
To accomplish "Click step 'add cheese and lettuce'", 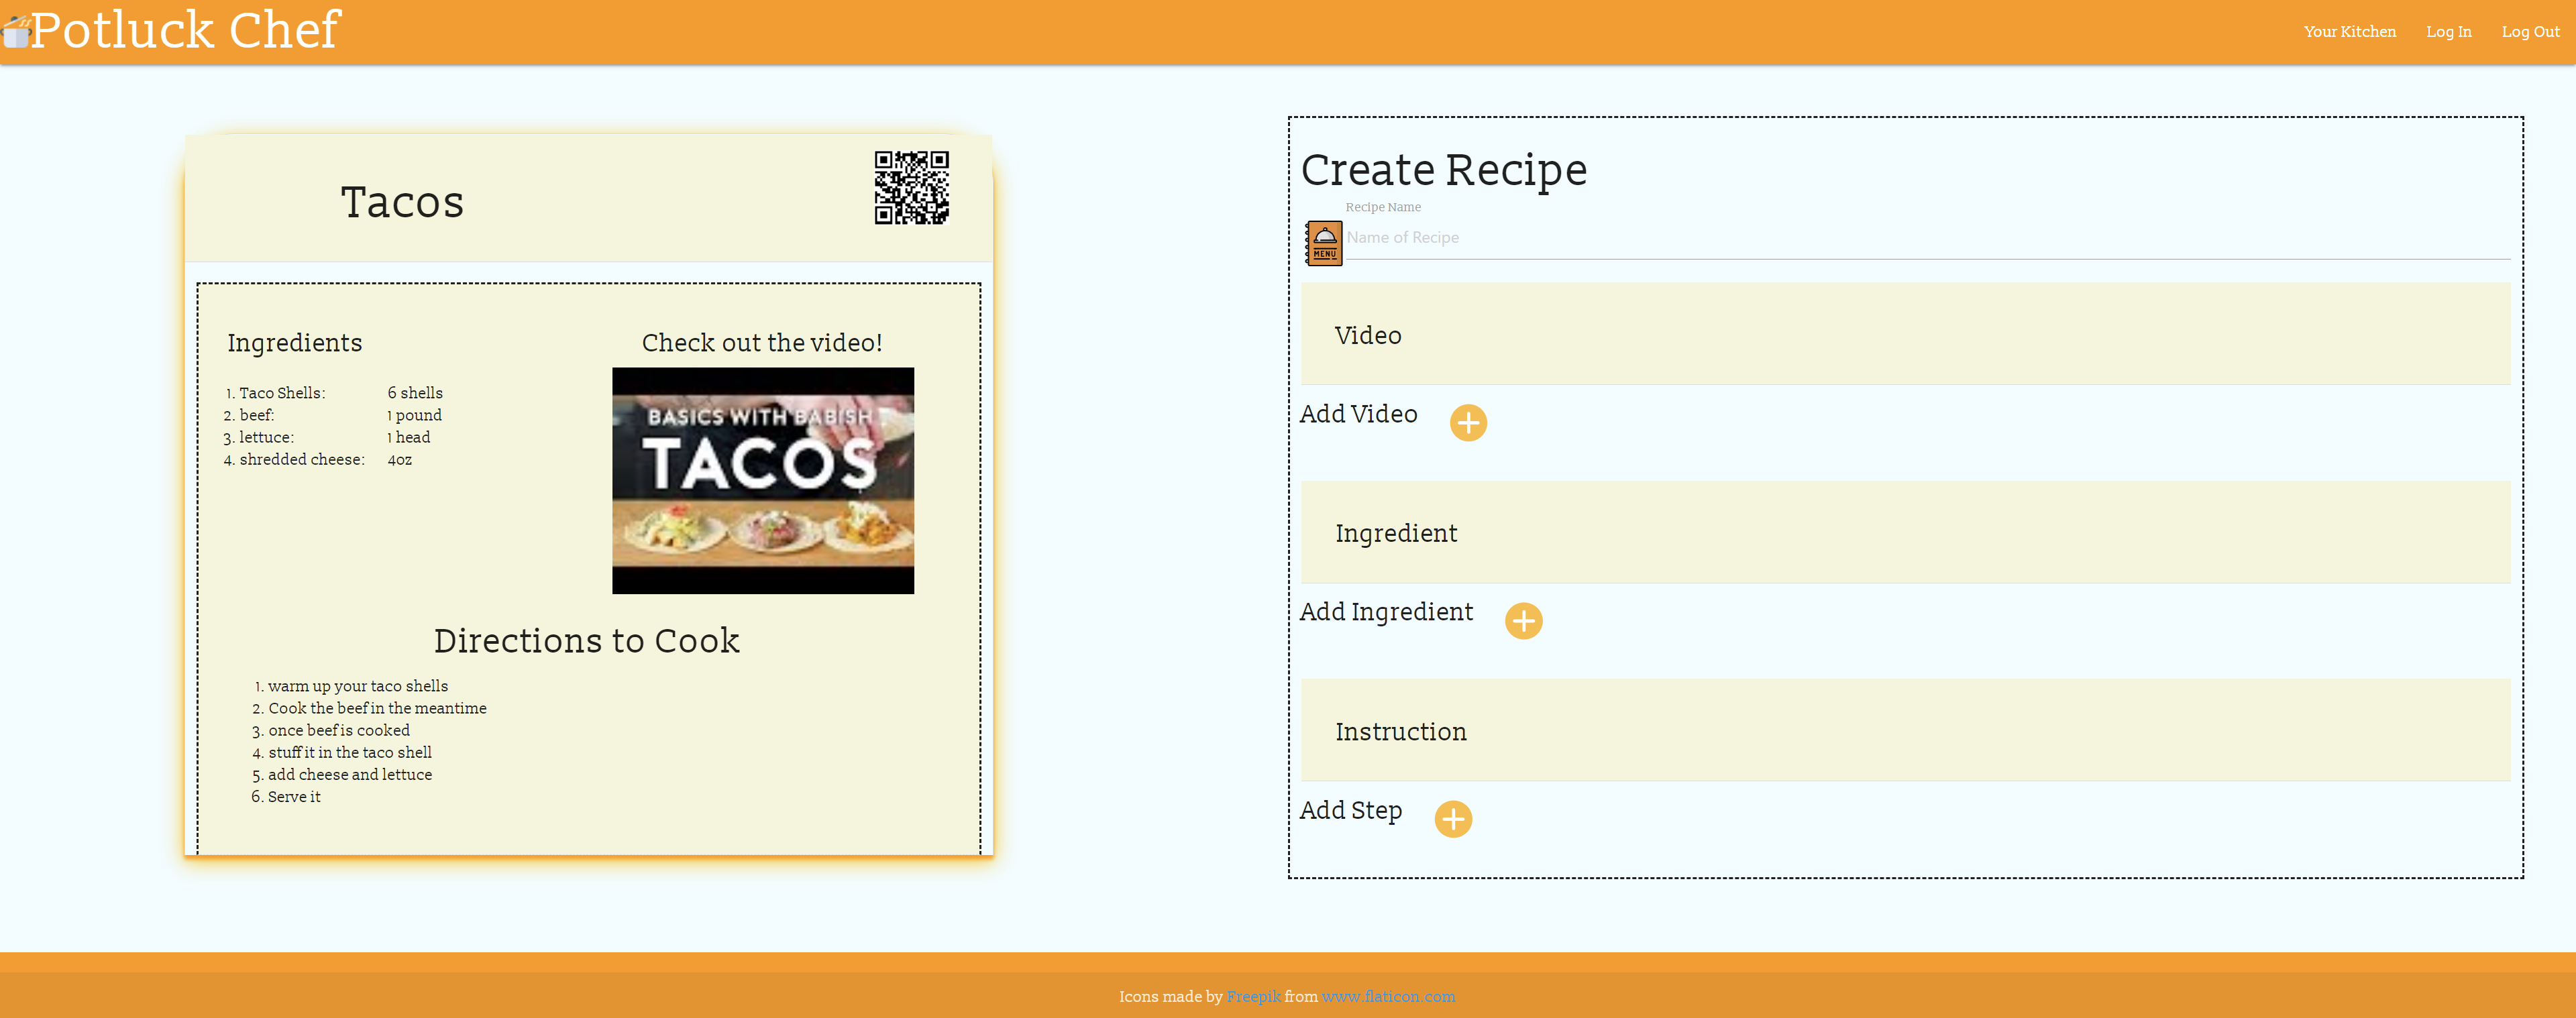I will tap(350, 774).
